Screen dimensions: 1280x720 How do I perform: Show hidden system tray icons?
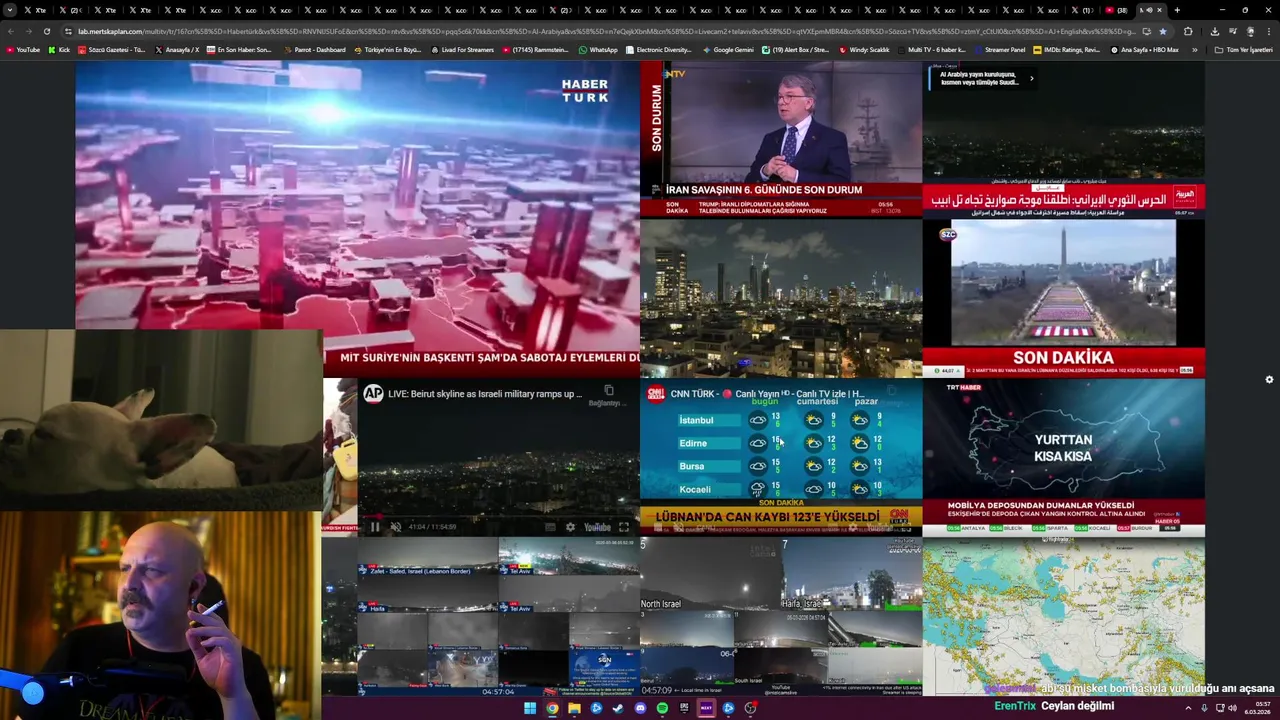click(1189, 708)
